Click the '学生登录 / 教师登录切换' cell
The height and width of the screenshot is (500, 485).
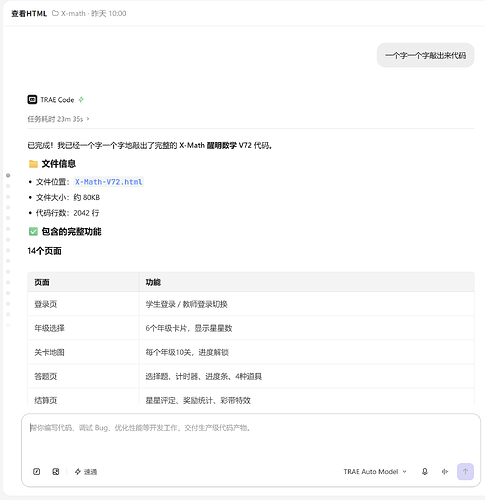[x=307, y=304]
